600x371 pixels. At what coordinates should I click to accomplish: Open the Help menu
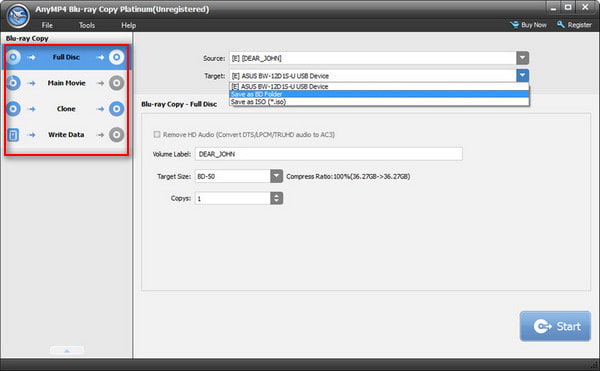[x=129, y=25]
